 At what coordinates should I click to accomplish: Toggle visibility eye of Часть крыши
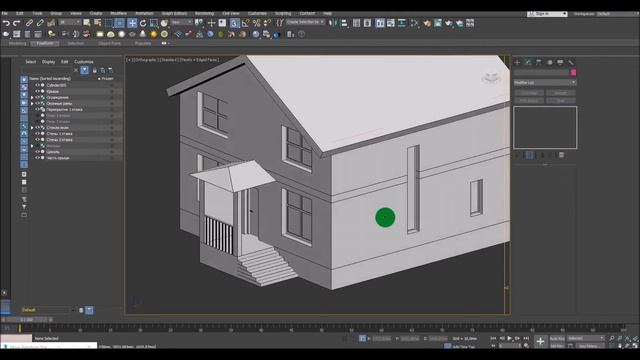coord(37,158)
